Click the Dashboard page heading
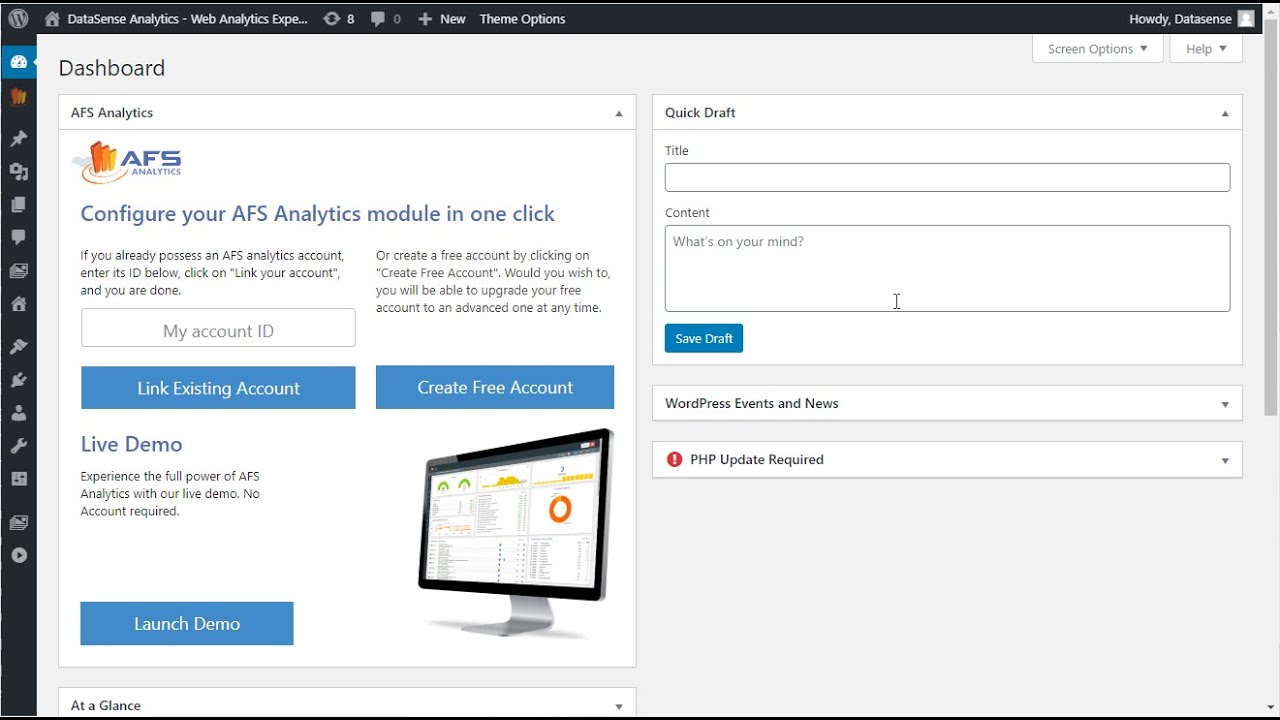This screenshot has width=1280, height=720. pyautogui.click(x=112, y=68)
